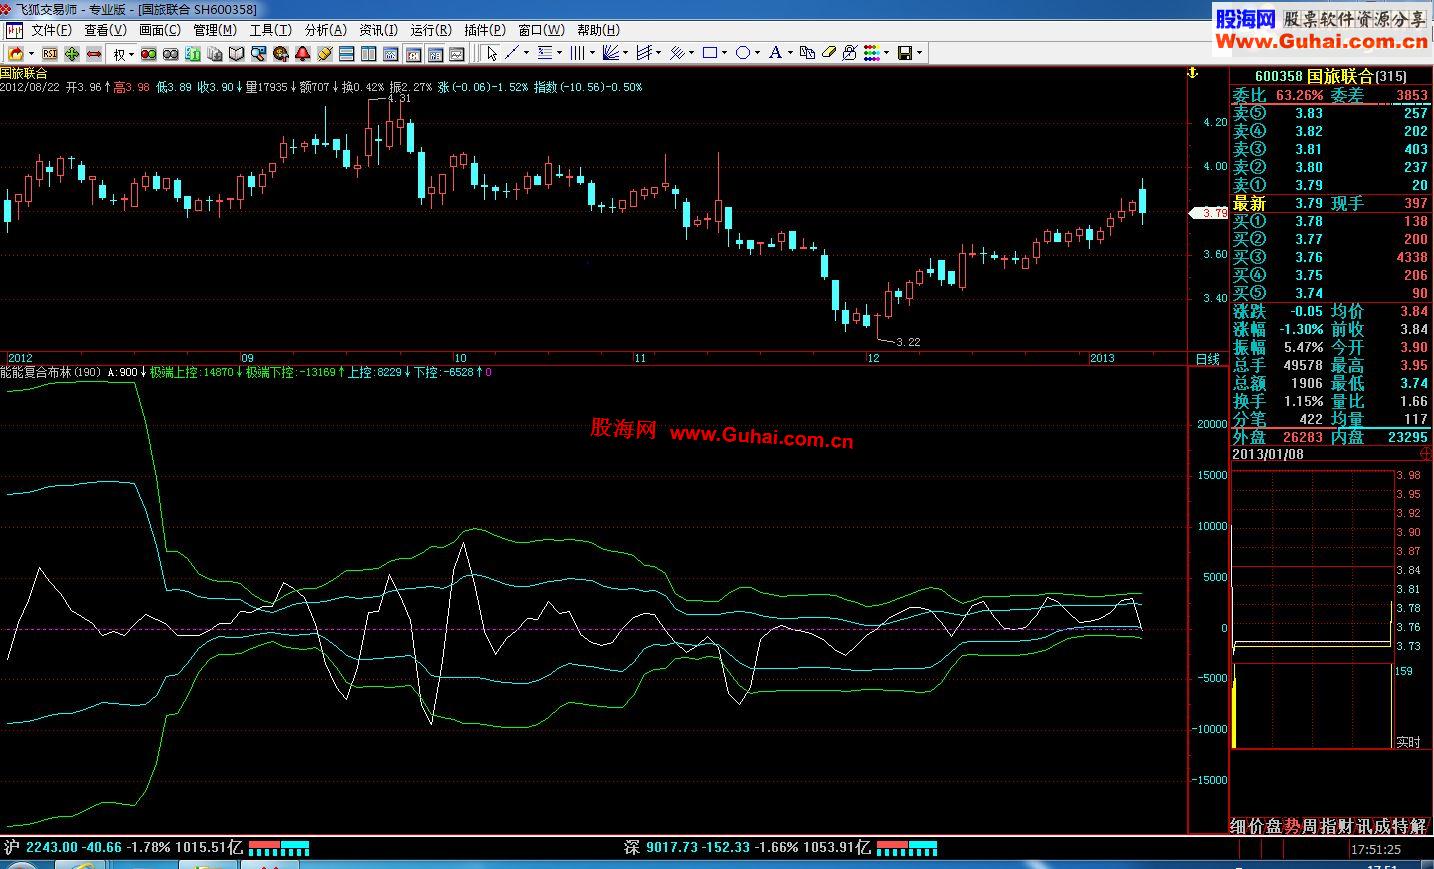Image resolution: width=1434 pixels, height=869 pixels.
Task: Click the 3.22 low price marker on chart
Action: pyautogui.click(x=907, y=342)
